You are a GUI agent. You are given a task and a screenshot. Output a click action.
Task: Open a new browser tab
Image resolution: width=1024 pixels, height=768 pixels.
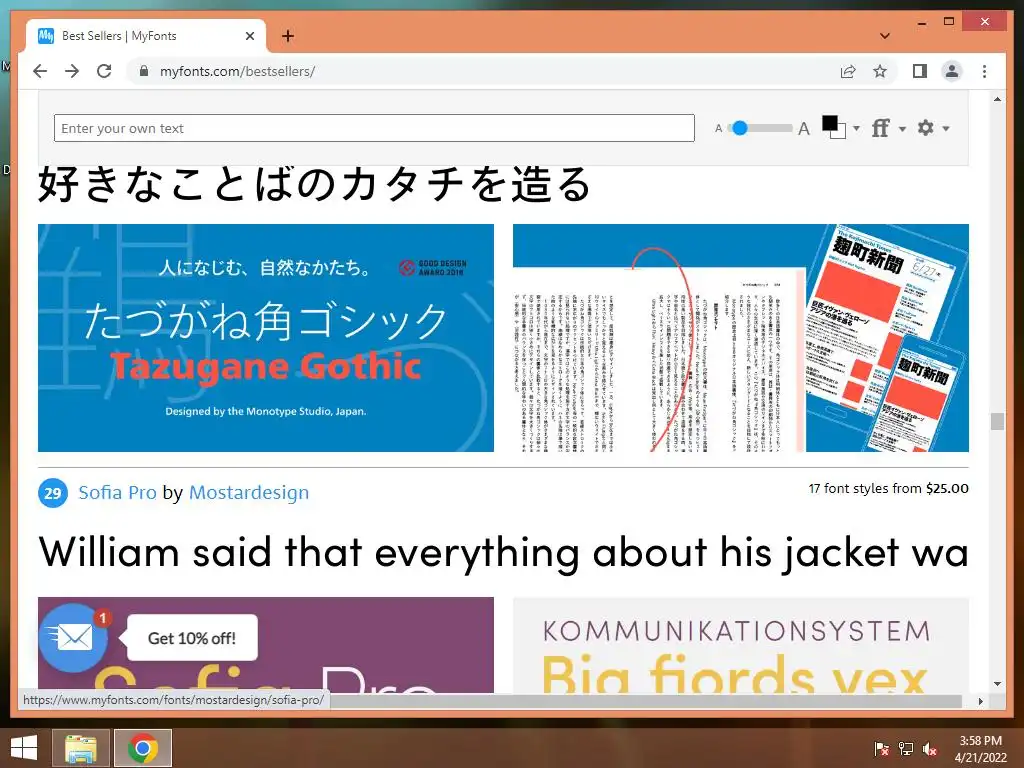click(x=288, y=36)
